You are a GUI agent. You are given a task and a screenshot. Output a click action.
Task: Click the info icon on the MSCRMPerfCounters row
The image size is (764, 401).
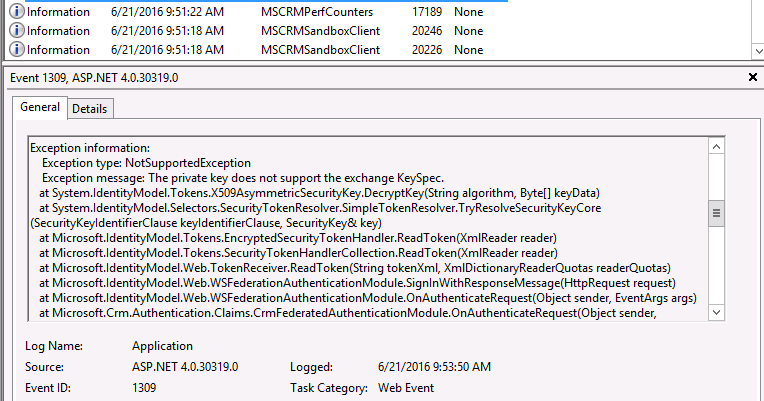(x=17, y=11)
